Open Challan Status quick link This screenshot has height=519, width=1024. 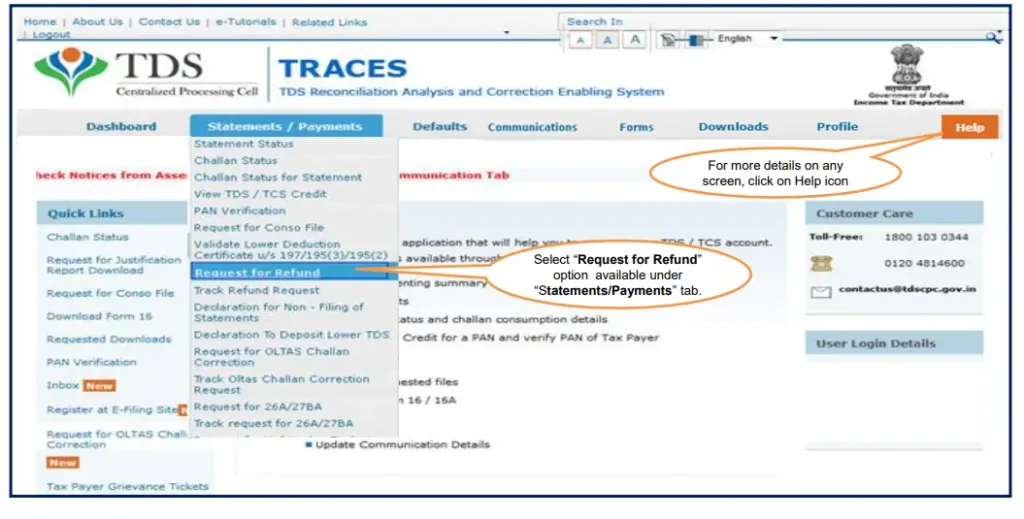click(88, 237)
